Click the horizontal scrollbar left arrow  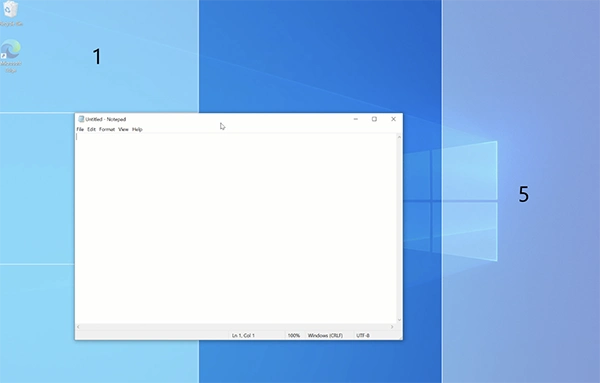point(78,327)
